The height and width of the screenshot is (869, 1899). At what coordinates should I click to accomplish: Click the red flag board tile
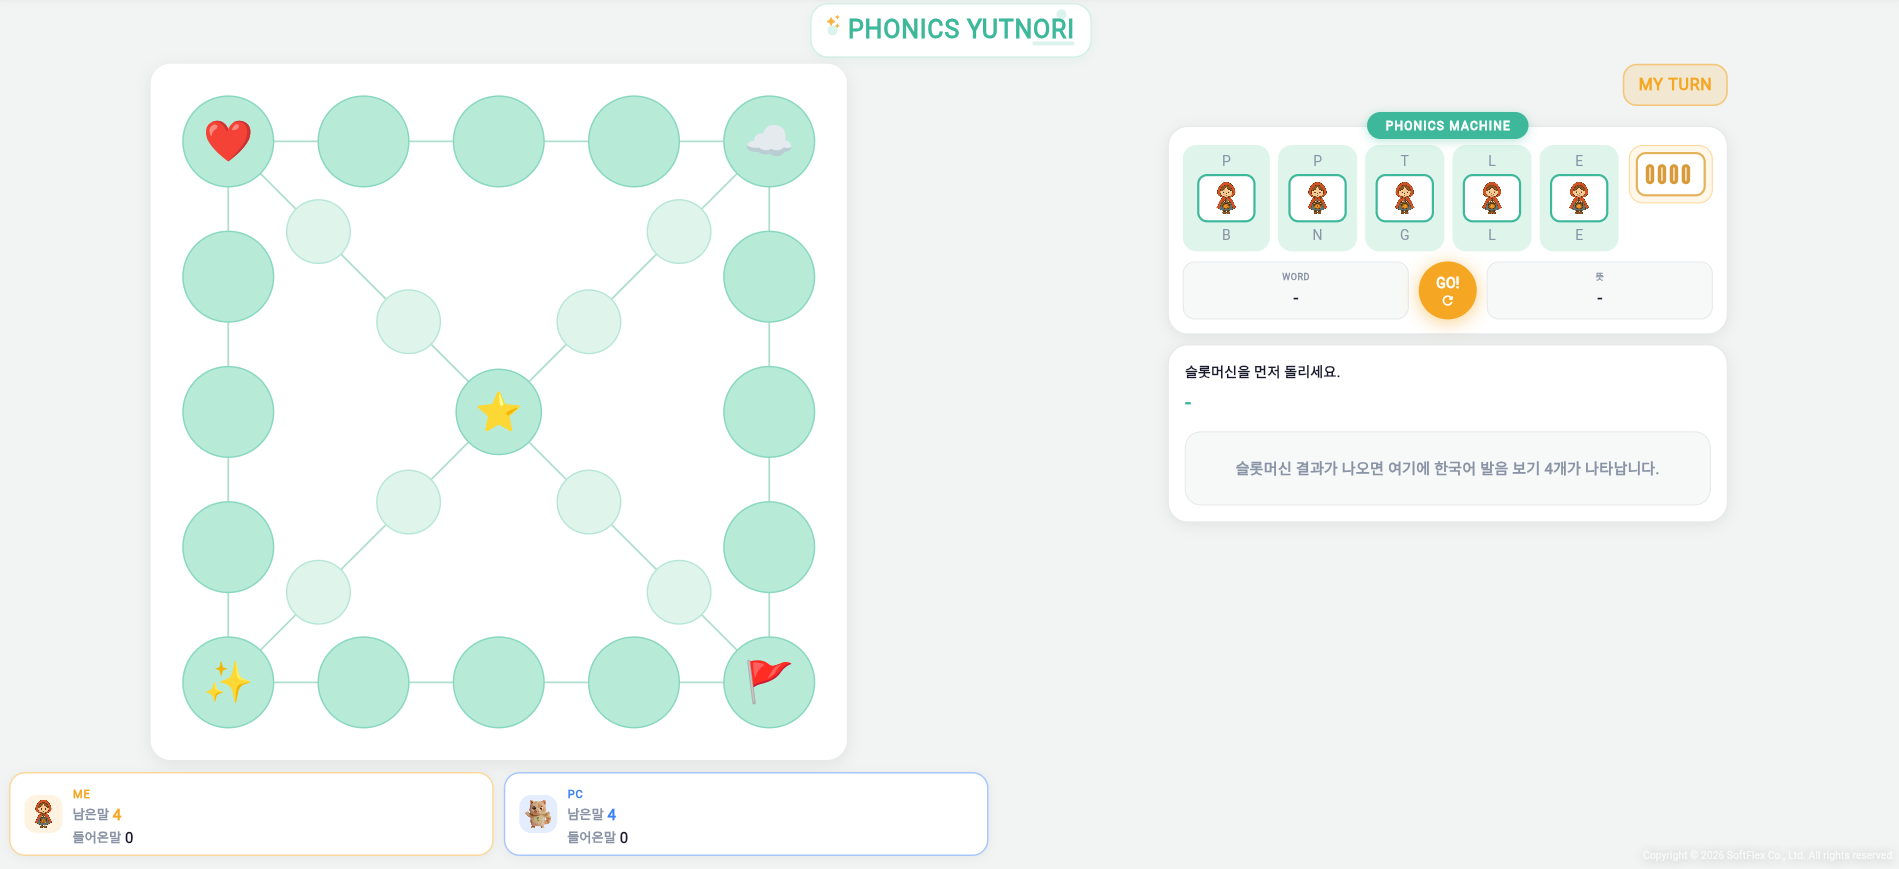(768, 682)
